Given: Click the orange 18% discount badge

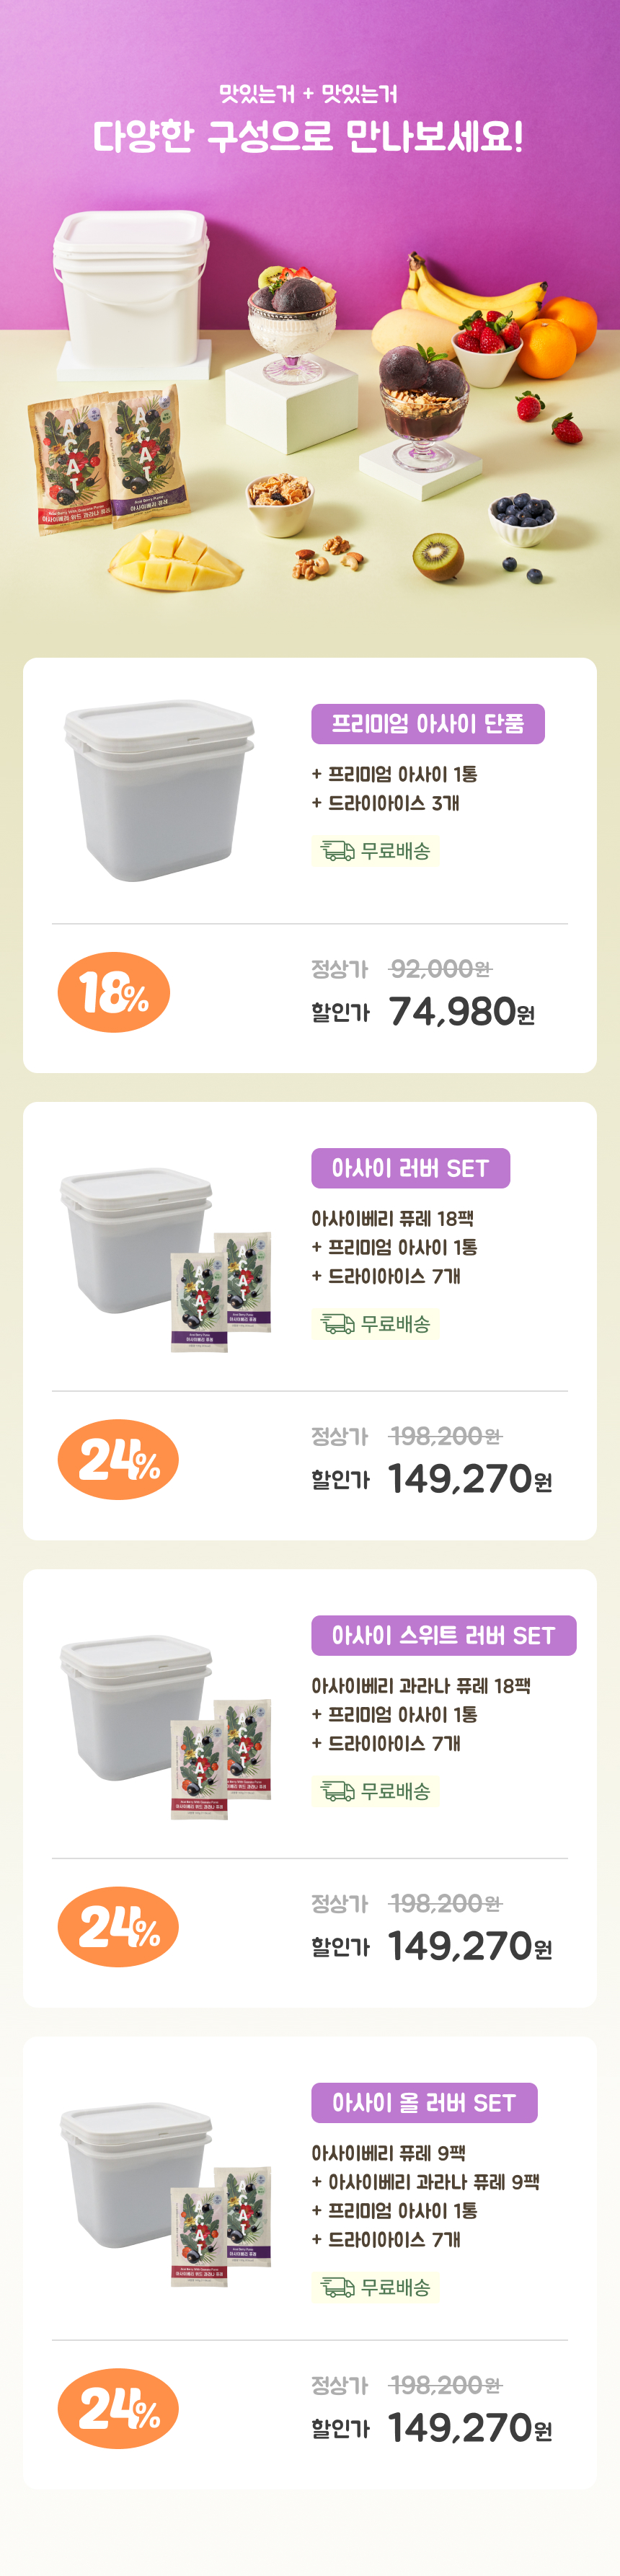Looking at the screenshot, I should [x=114, y=992].
